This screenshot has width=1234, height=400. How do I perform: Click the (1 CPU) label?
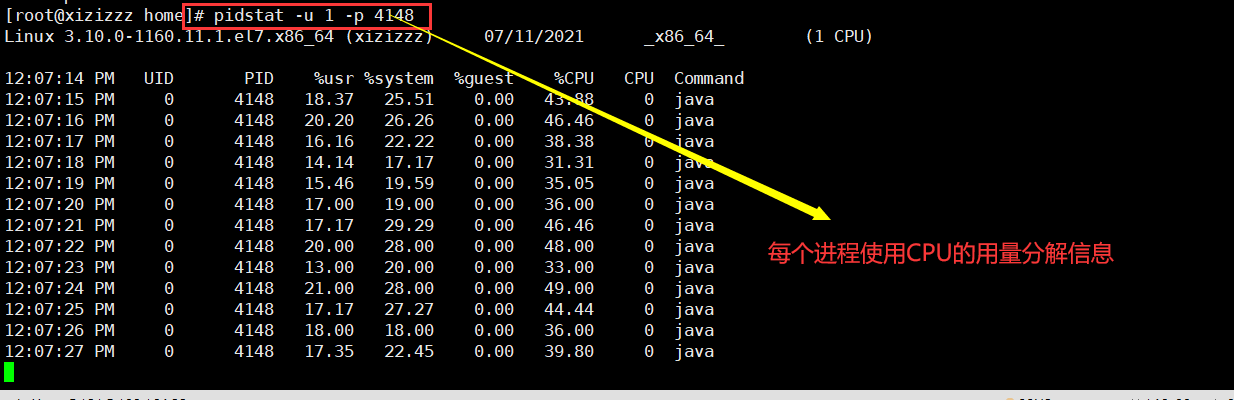coord(839,37)
